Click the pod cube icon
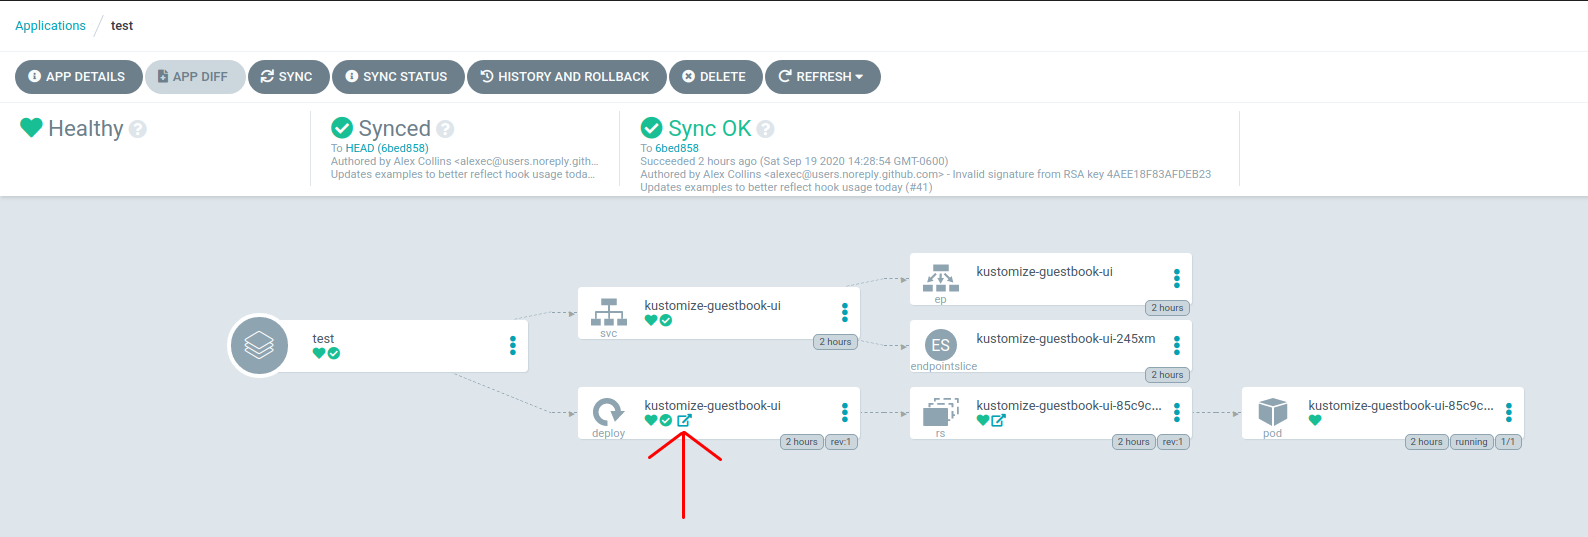Image resolution: width=1588 pixels, height=537 pixels. pyautogui.click(x=1272, y=412)
